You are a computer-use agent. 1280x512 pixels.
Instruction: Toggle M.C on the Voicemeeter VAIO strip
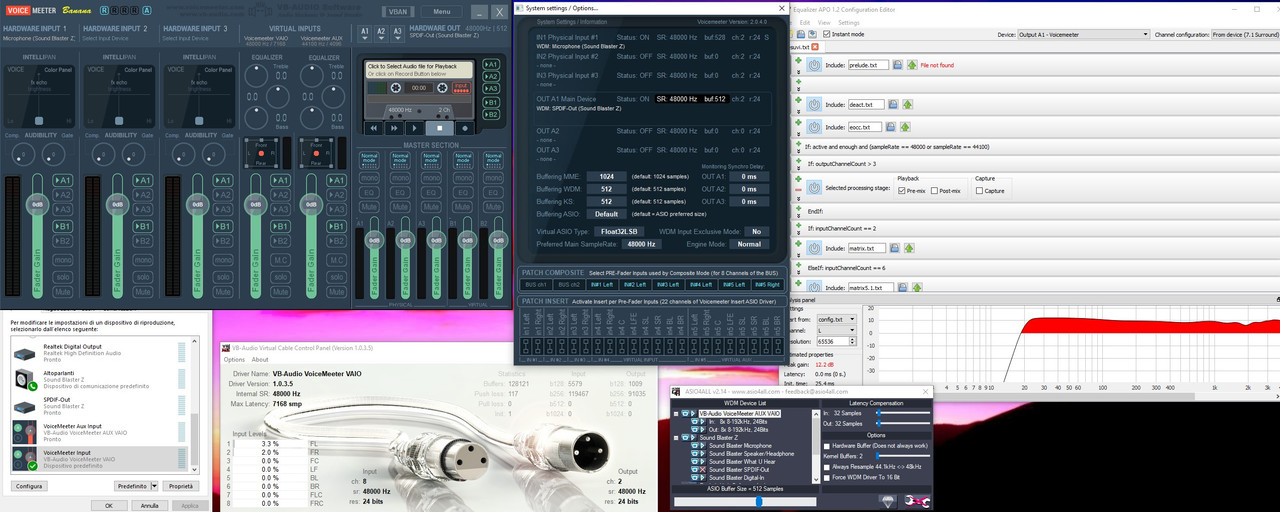281,259
